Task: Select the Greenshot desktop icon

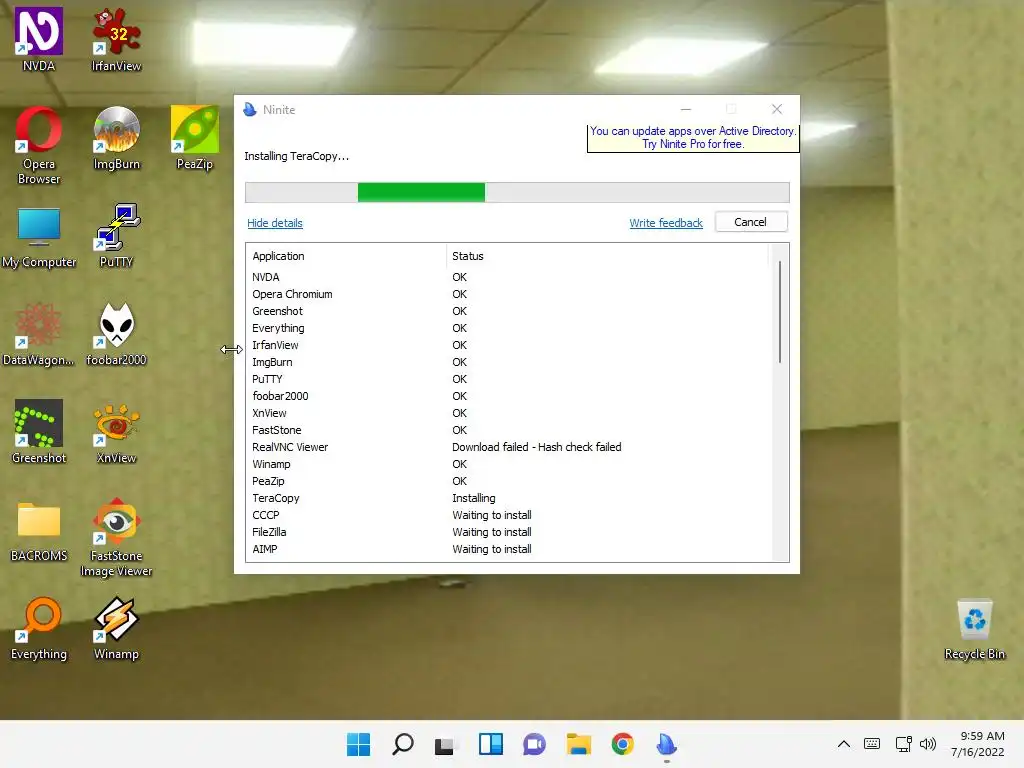Action: click(39, 432)
